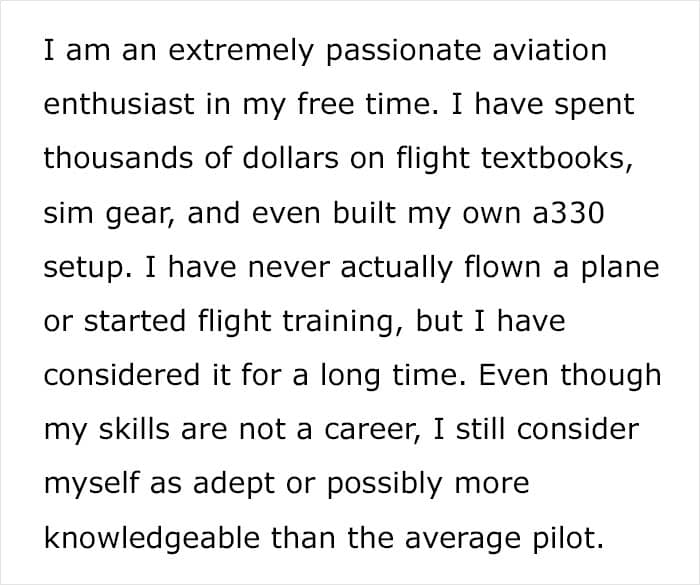
Task: Click the word "thousands" in third line
Action: 118,158
